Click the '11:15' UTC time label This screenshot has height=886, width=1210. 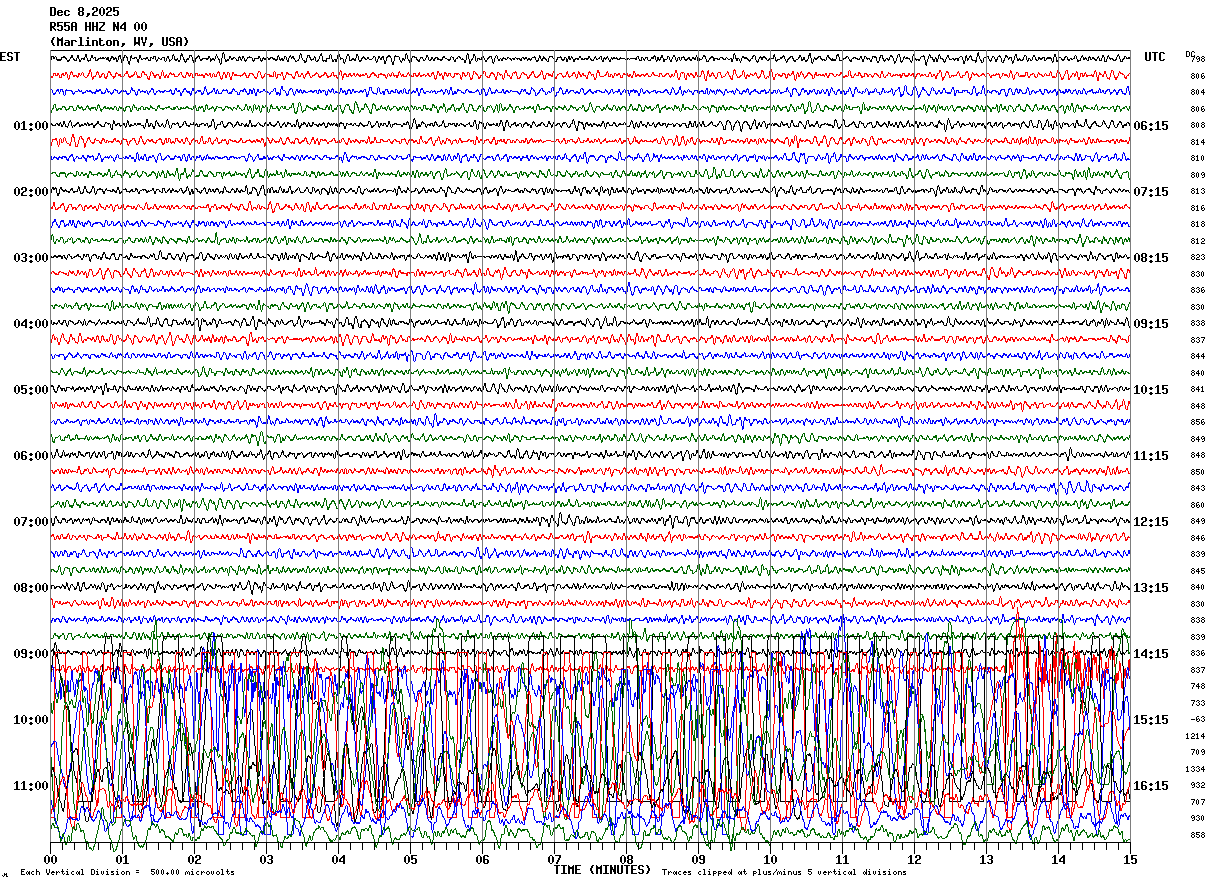[1150, 456]
